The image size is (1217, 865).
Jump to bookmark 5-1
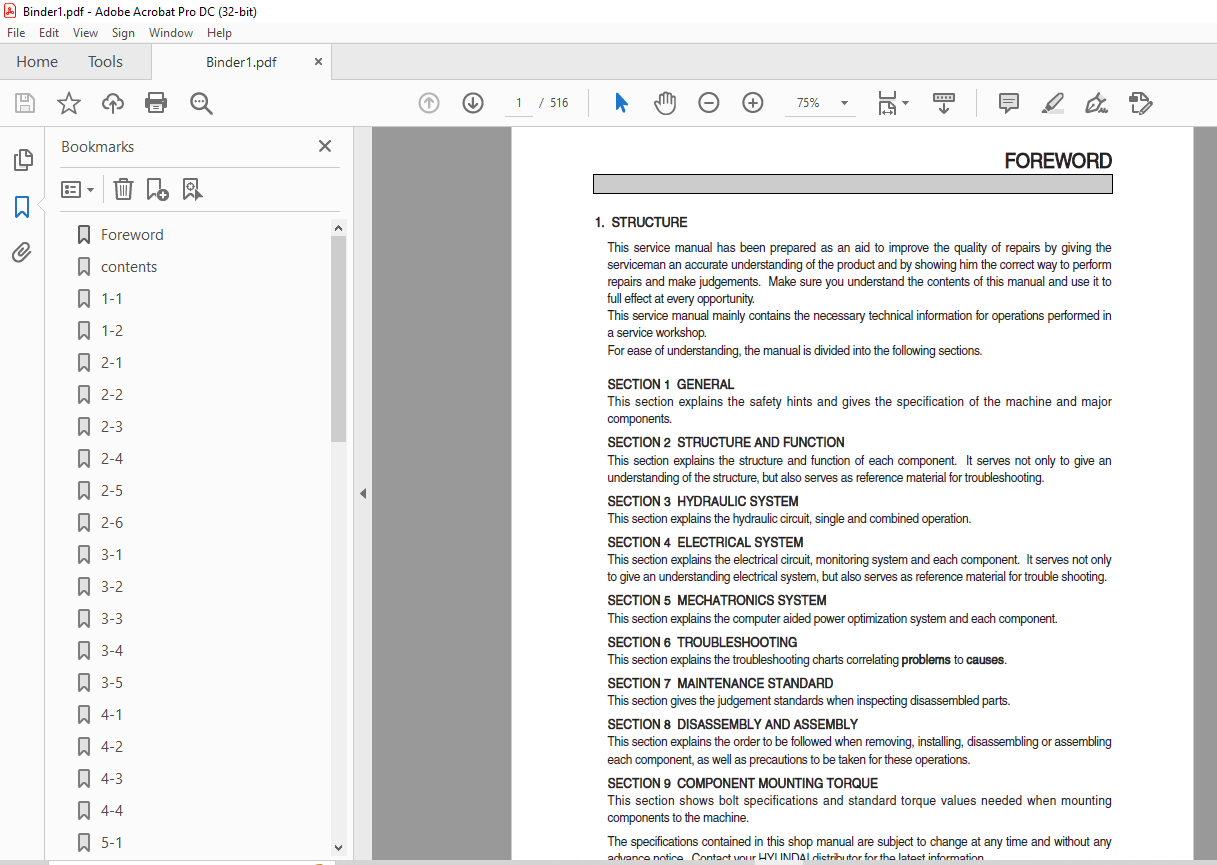pyautogui.click(x=112, y=843)
